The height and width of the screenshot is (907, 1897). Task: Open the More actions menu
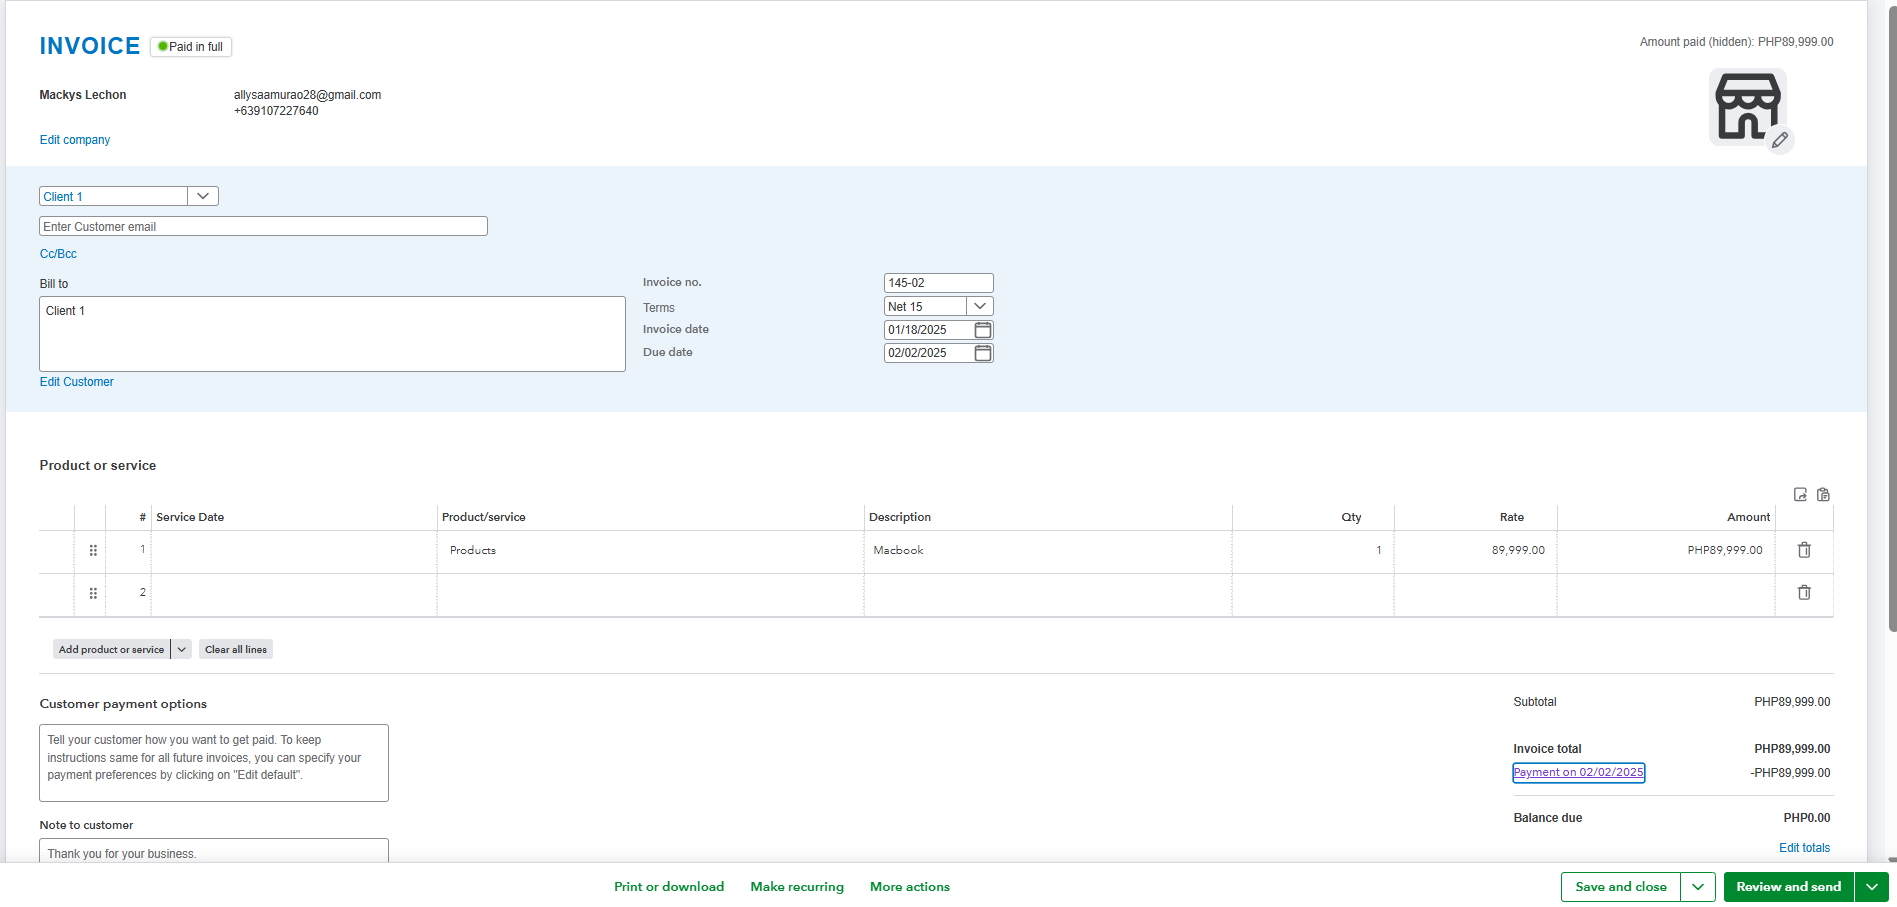pos(910,887)
